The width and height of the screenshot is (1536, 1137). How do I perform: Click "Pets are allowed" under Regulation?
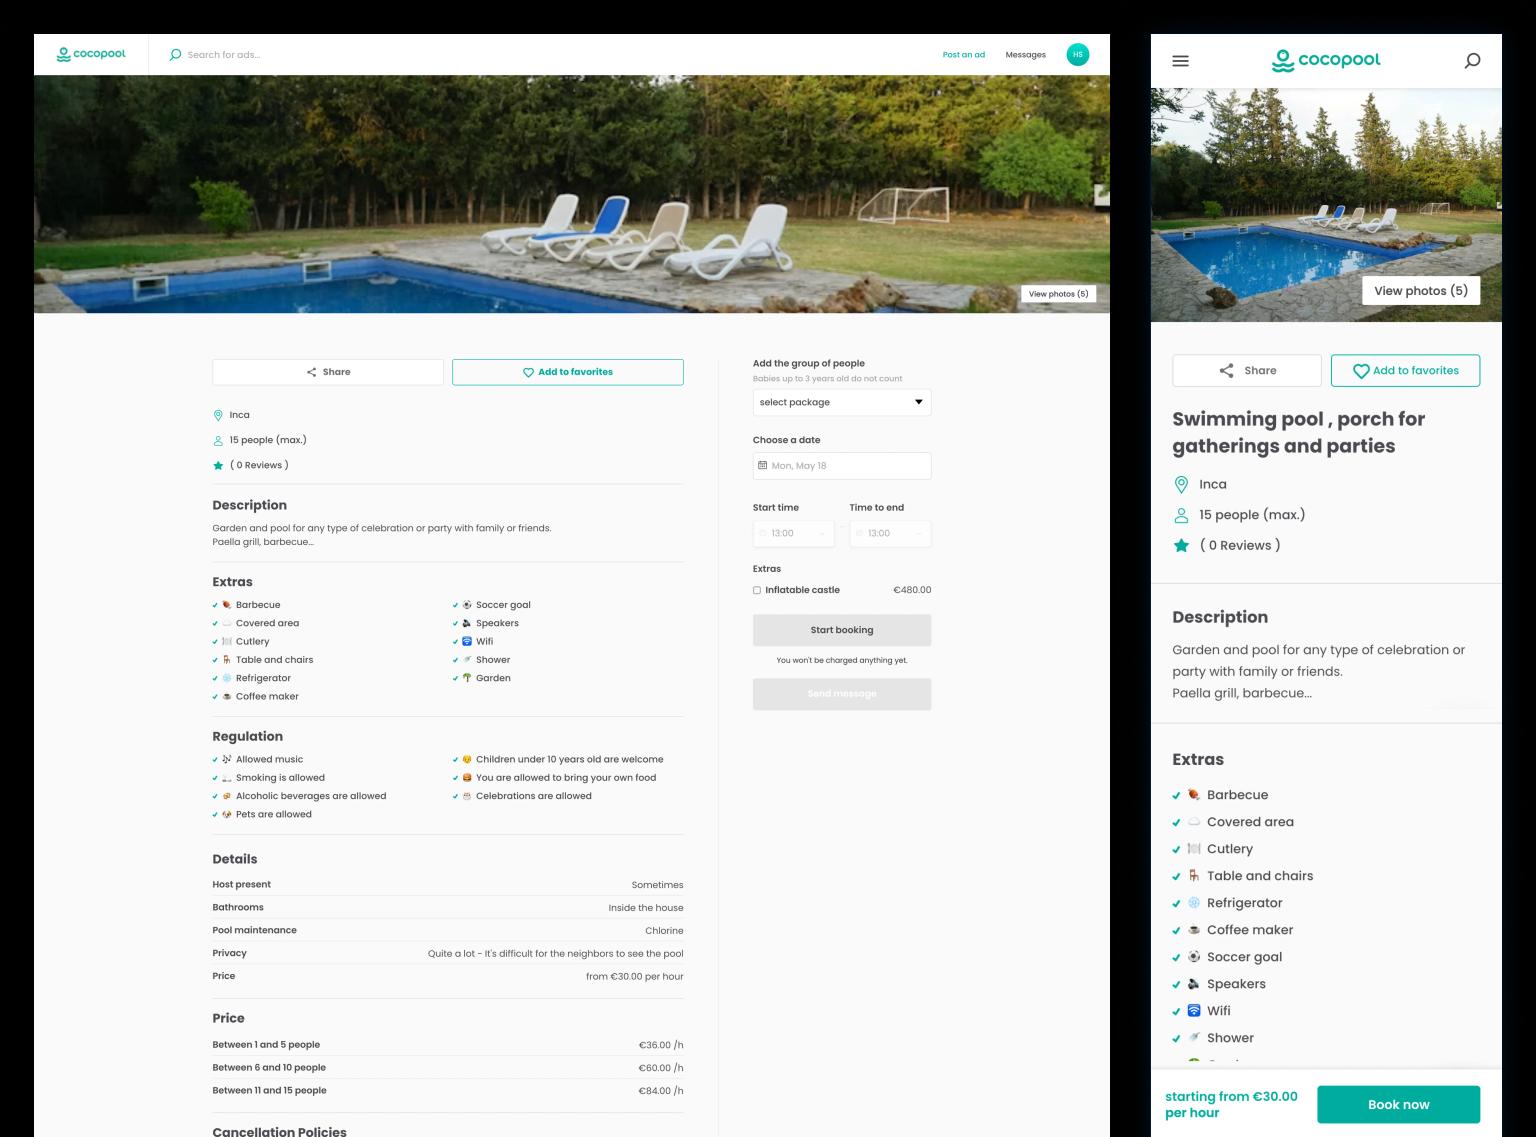pyautogui.click(x=274, y=815)
